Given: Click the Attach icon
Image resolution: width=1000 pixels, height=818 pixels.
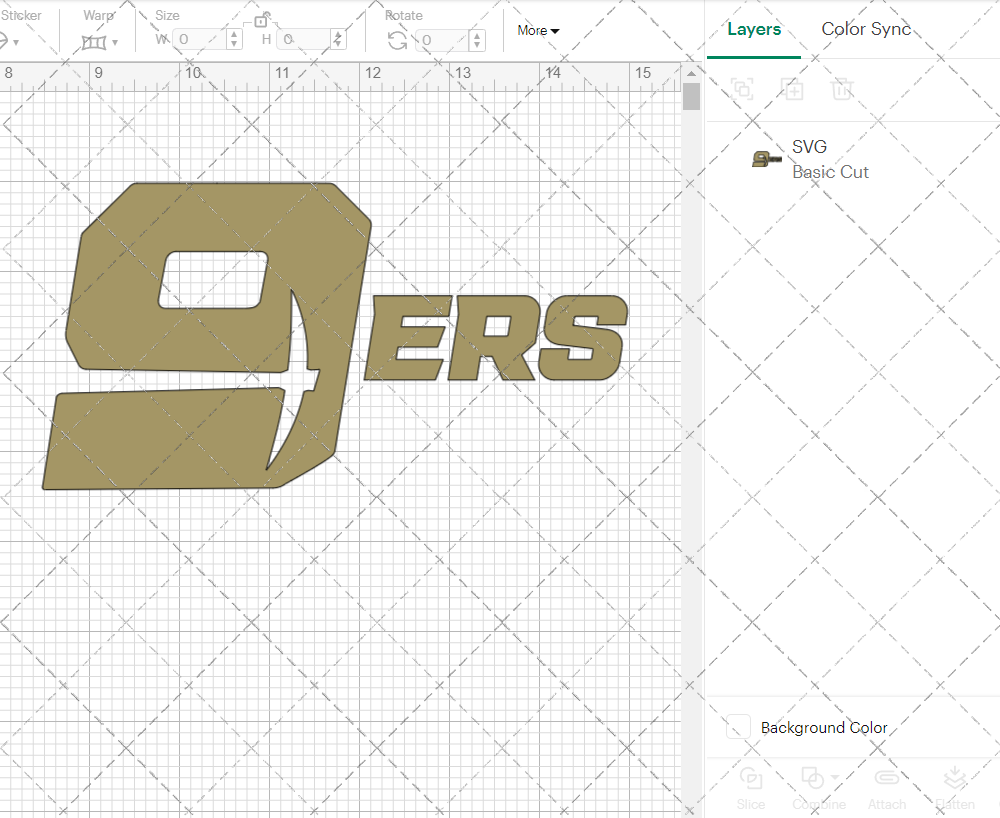Looking at the screenshot, I should (887, 777).
